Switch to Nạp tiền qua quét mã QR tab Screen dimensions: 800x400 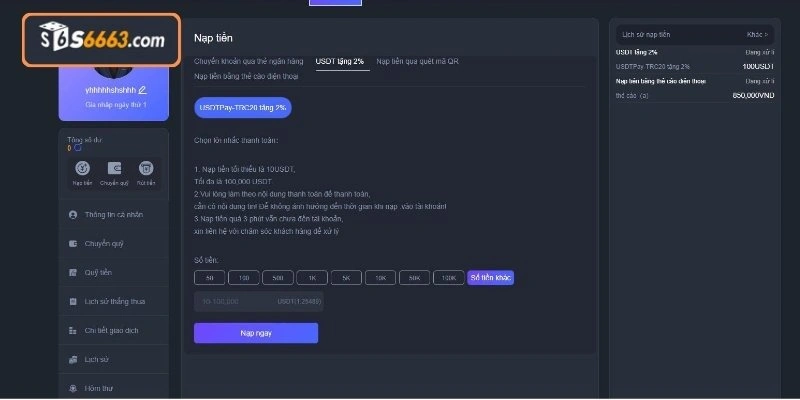[417, 61]
